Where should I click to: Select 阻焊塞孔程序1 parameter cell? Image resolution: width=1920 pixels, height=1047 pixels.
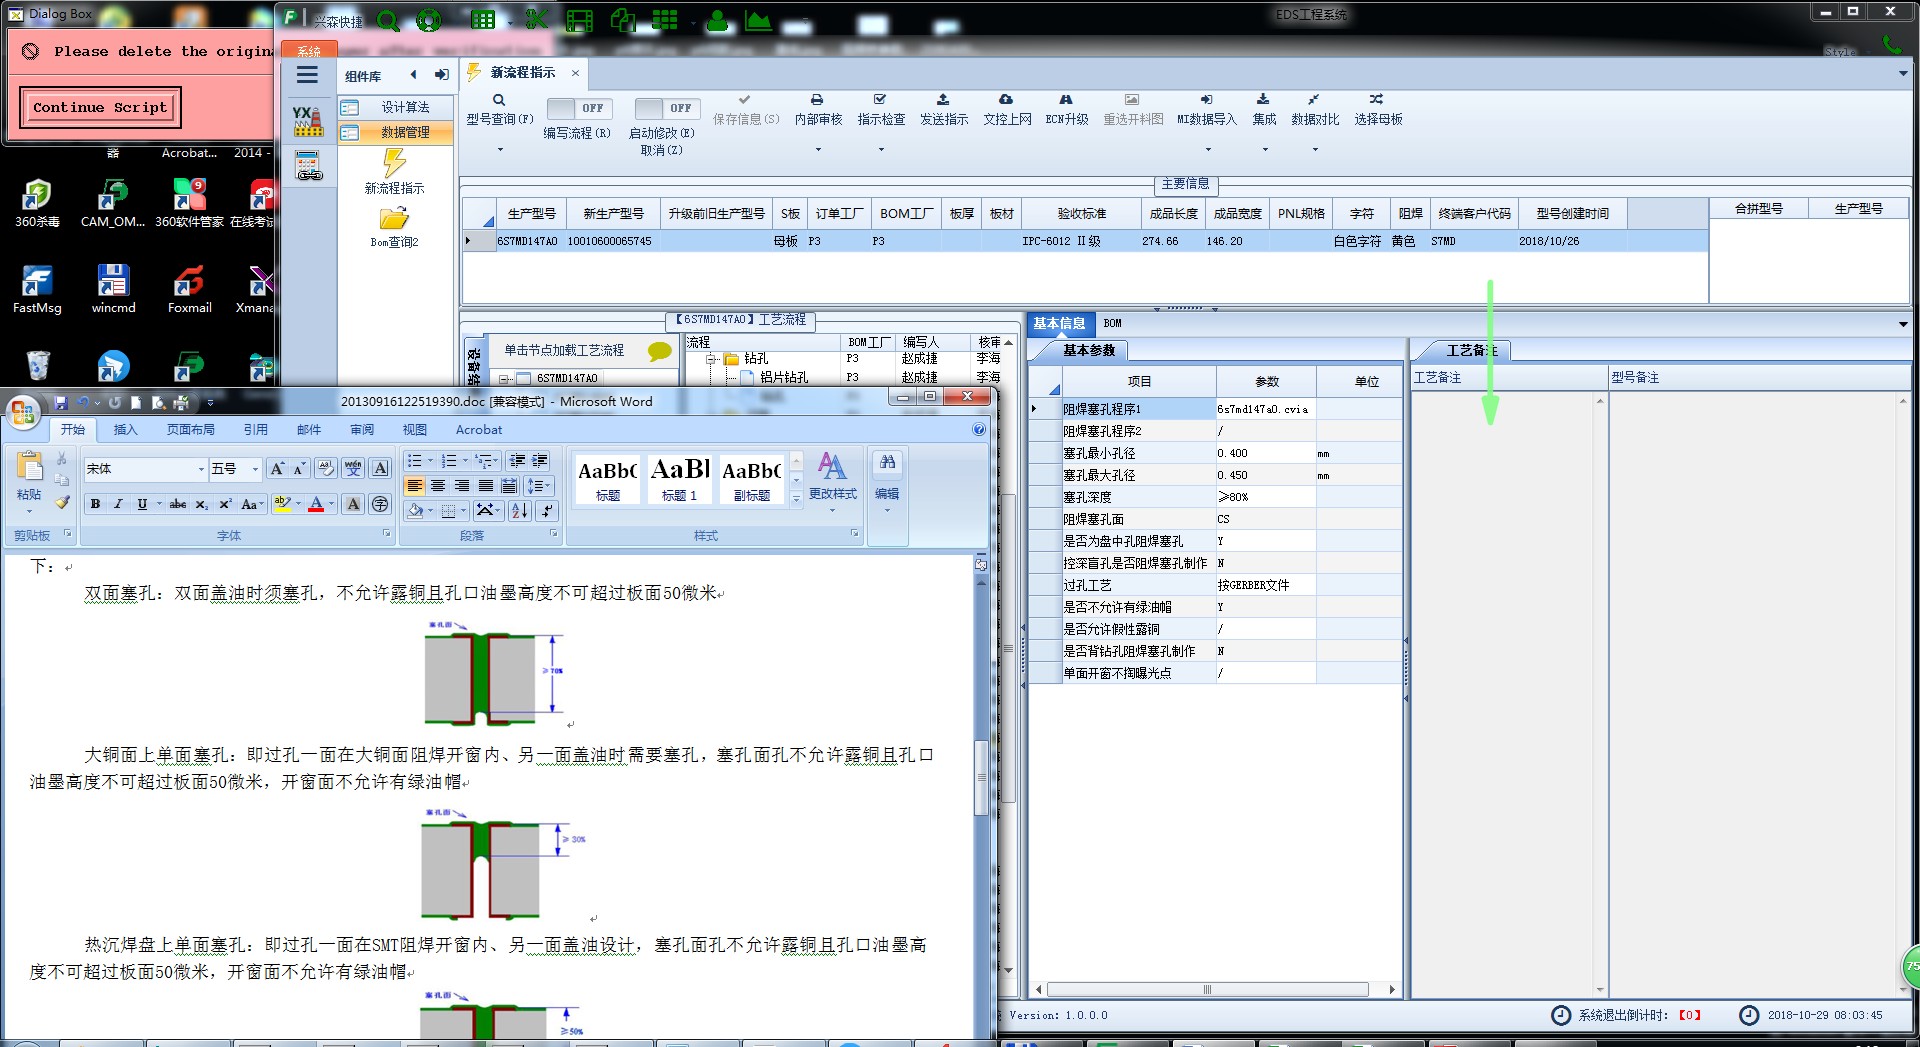click(1138, 409)
